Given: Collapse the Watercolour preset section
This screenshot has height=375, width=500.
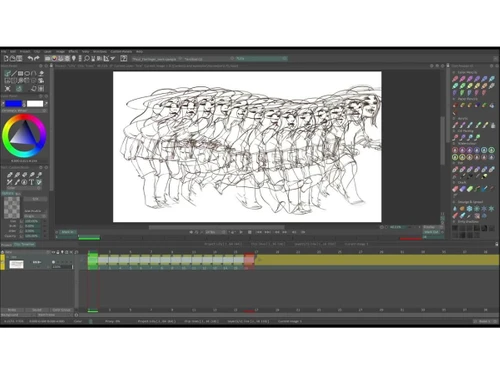Looking at the screenshot, I should coord(454,144).
